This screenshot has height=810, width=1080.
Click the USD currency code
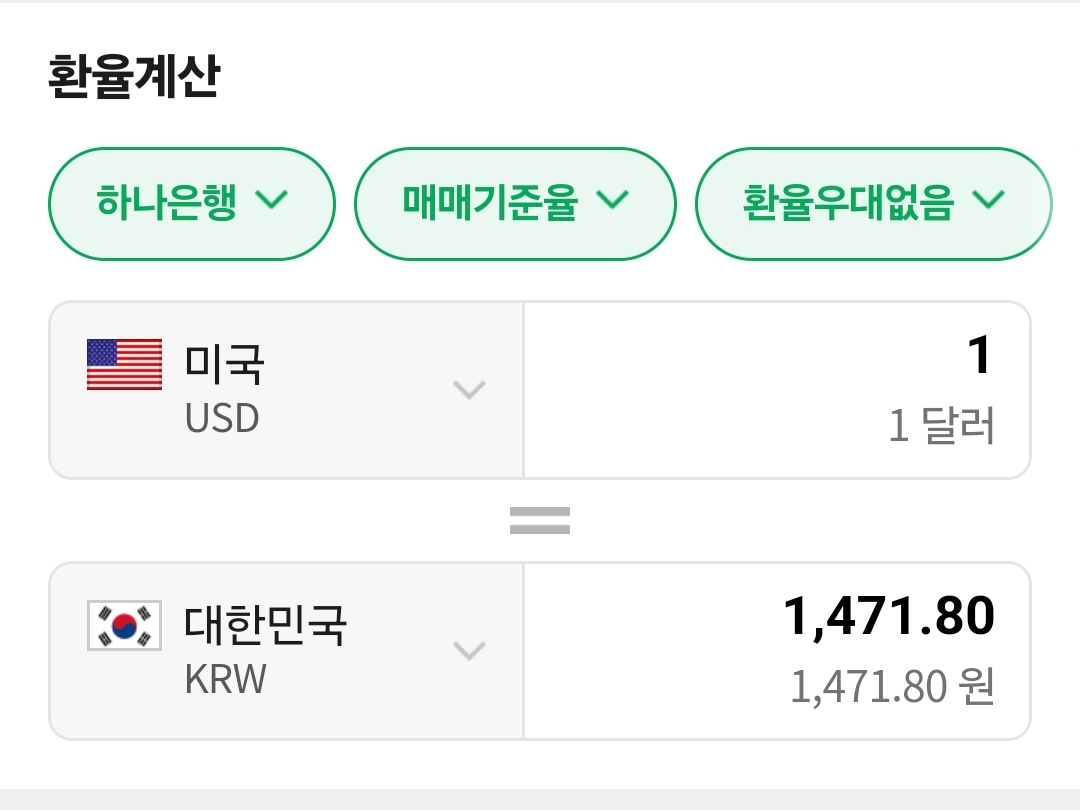click(222, 419)
